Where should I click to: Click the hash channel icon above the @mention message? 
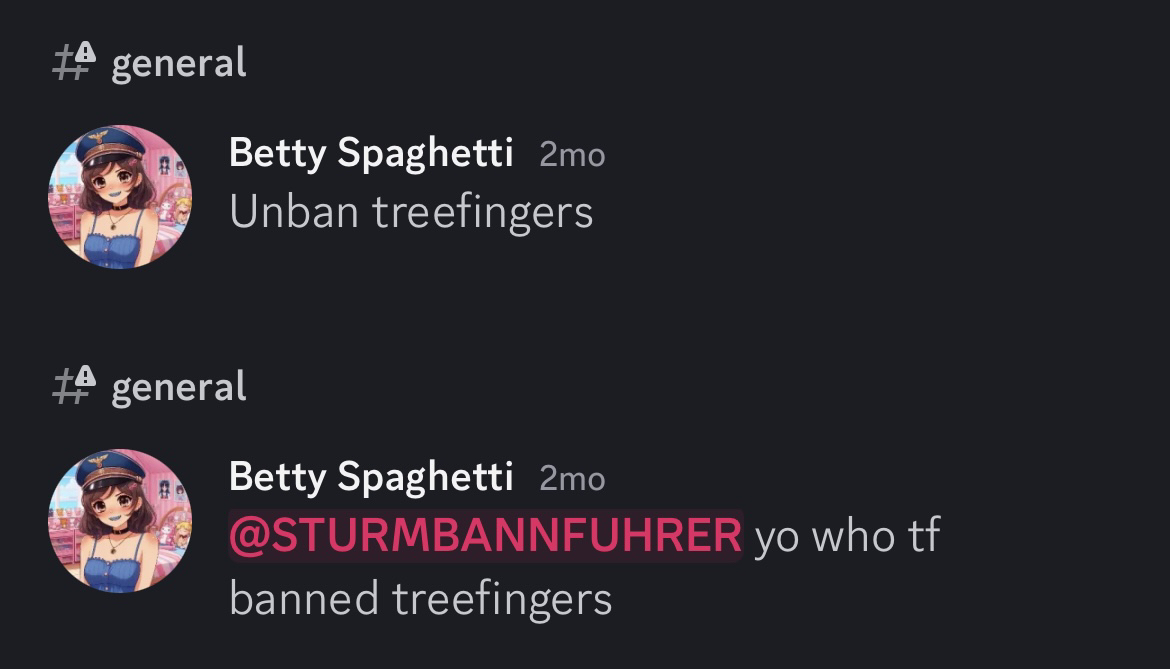click(73, 386)
